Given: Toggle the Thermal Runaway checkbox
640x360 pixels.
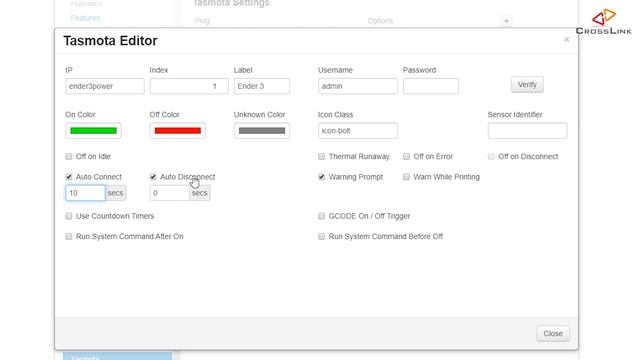Looking at the screenshot, I should pos(322,156).
